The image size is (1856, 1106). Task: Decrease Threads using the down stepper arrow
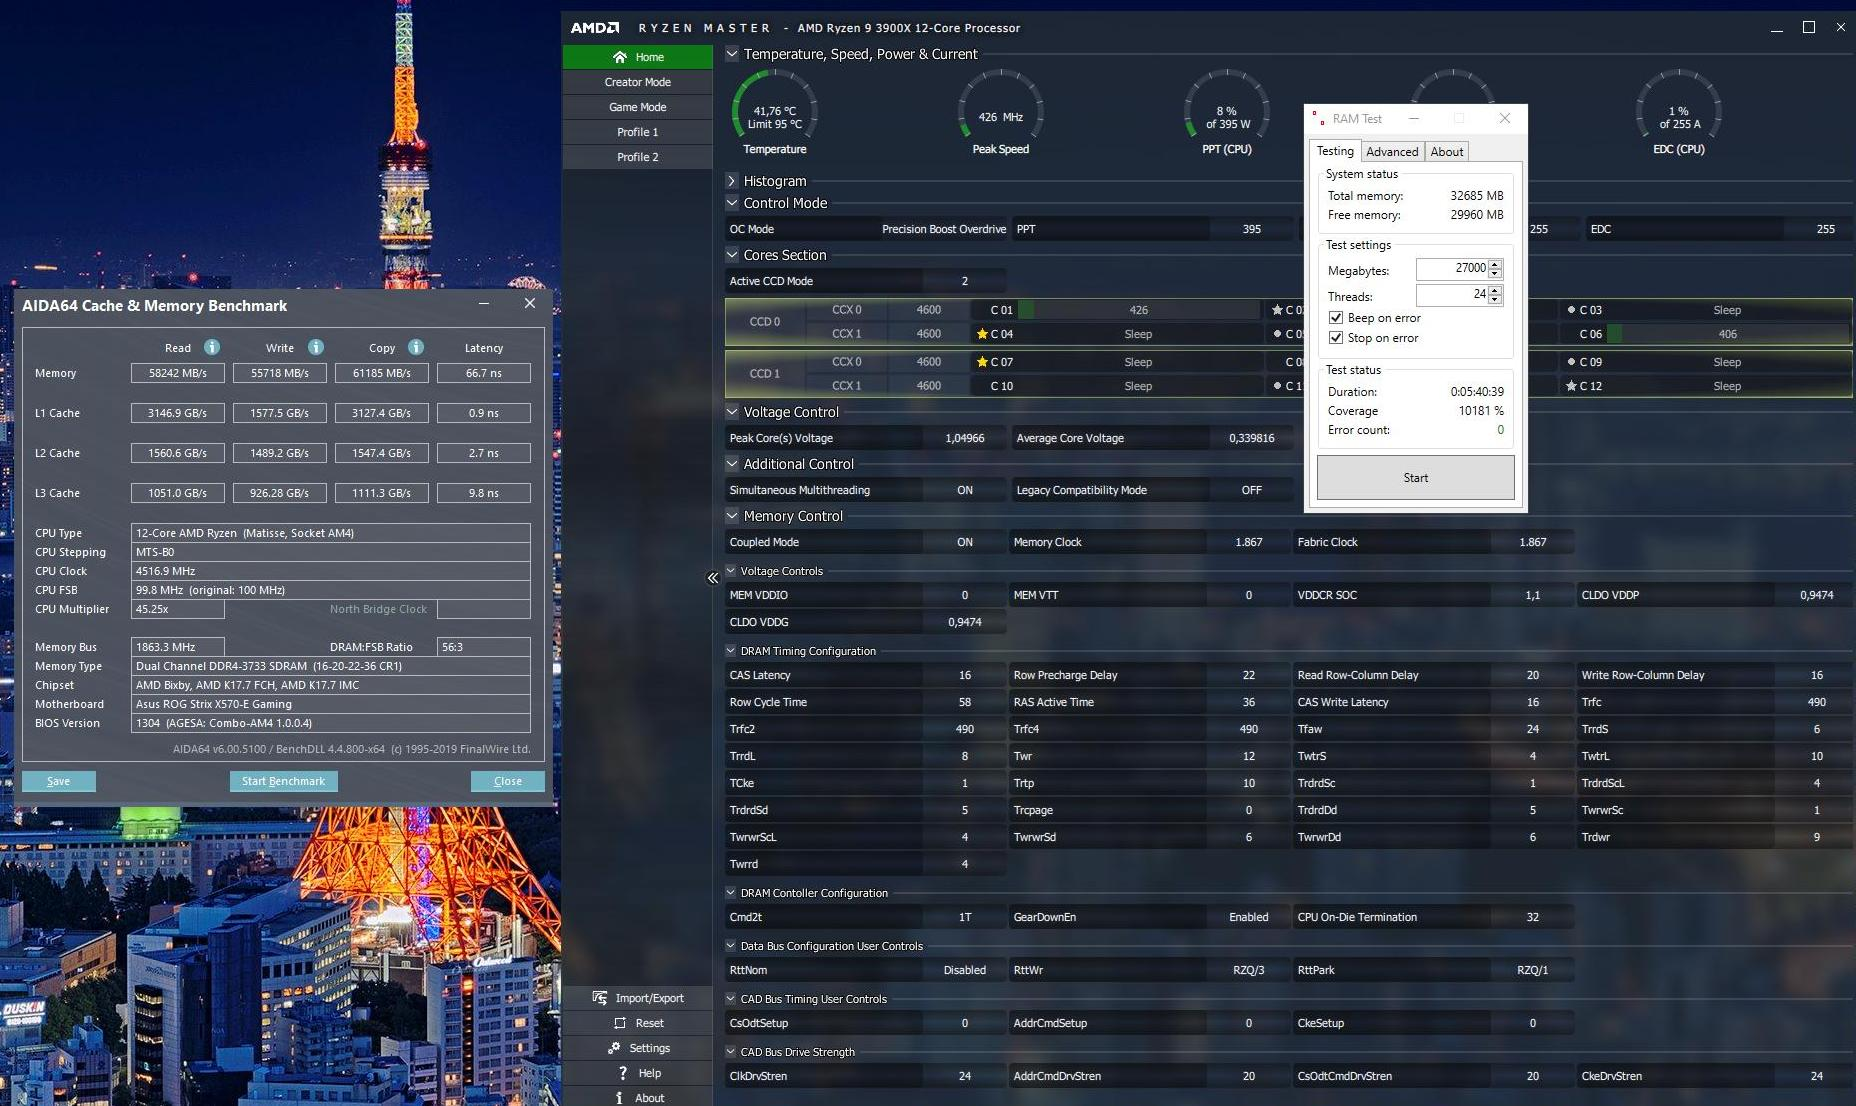click(x=1495, y=300)
